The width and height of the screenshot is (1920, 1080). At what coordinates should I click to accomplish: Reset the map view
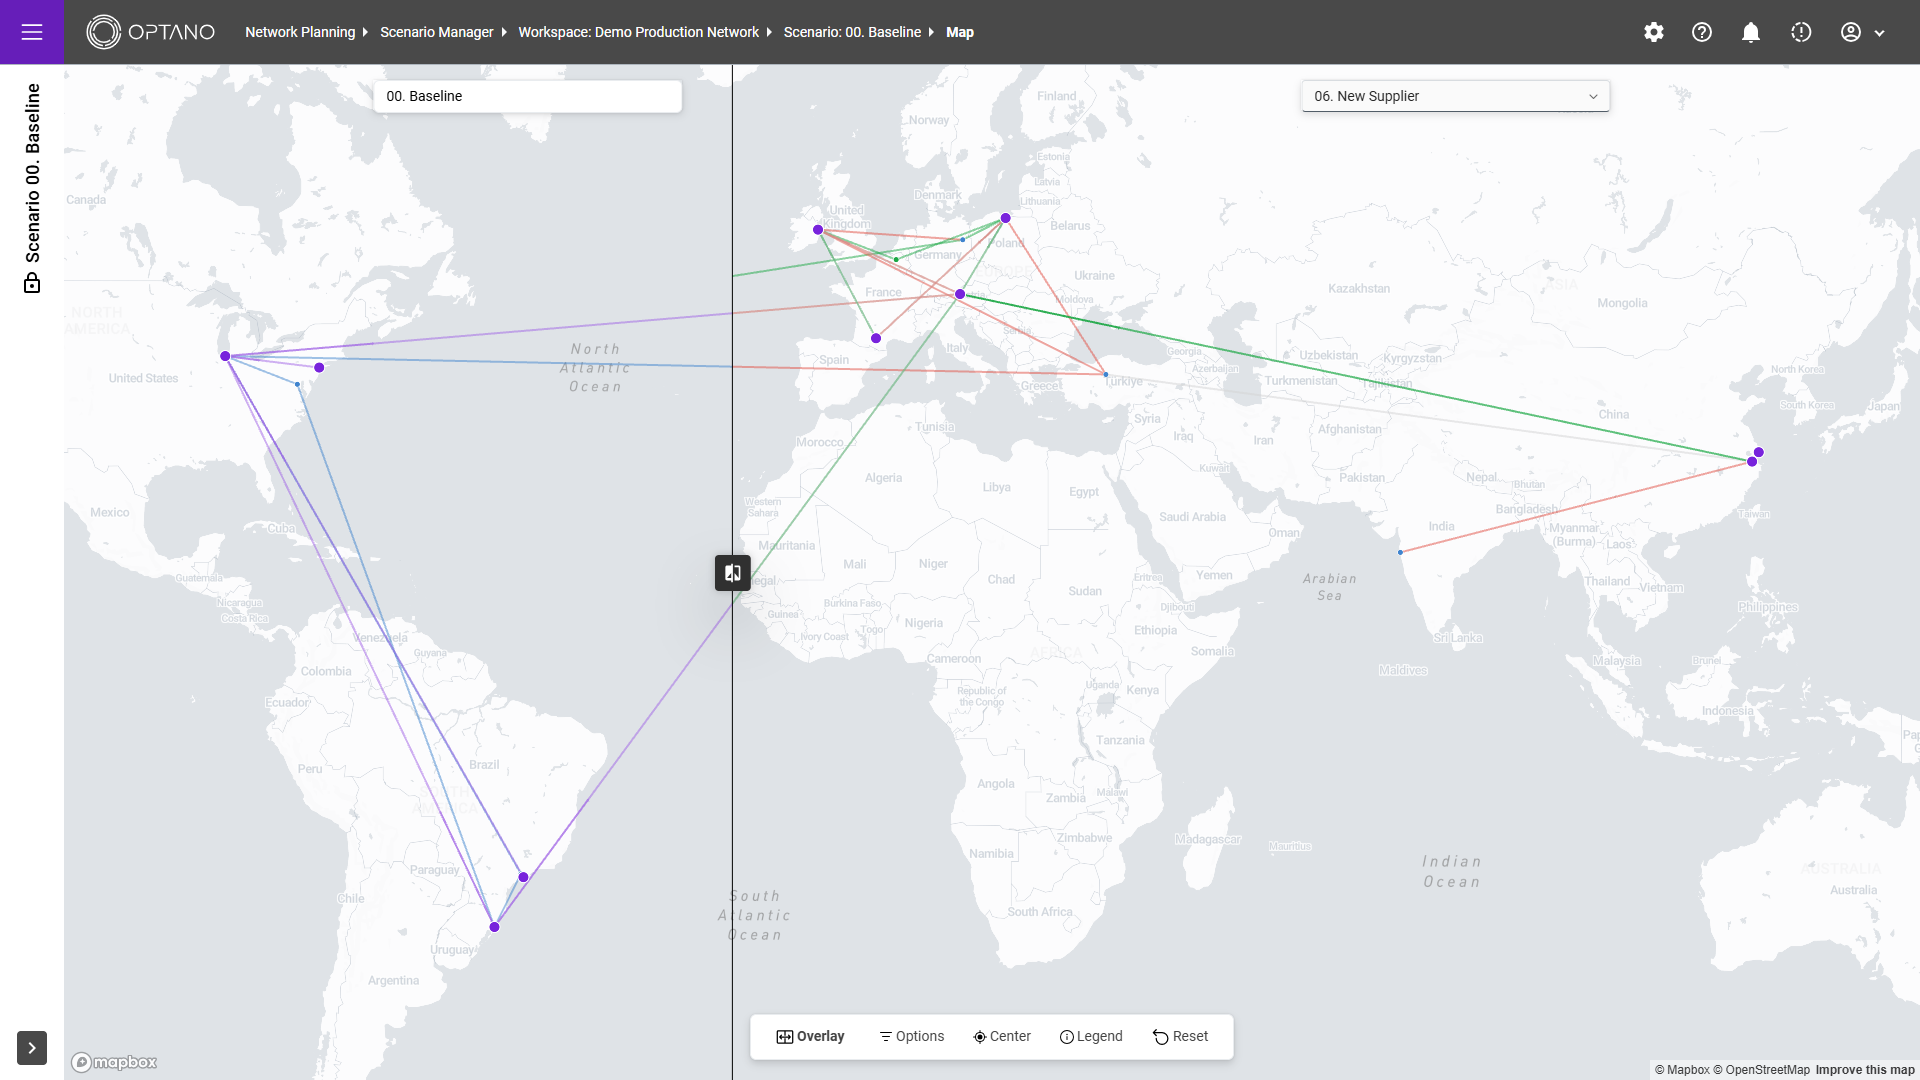[1181, 1037]
